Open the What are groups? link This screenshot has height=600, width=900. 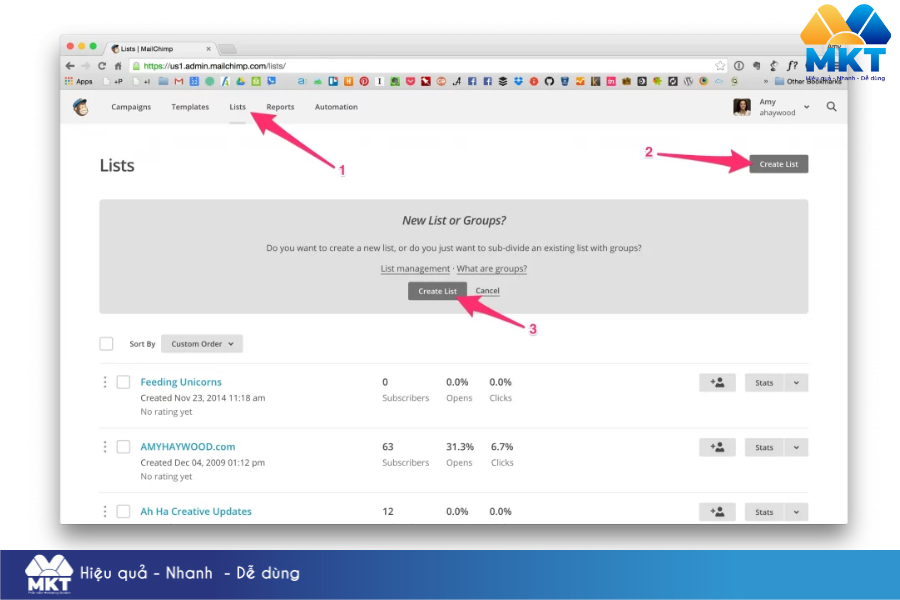(490, 268)
